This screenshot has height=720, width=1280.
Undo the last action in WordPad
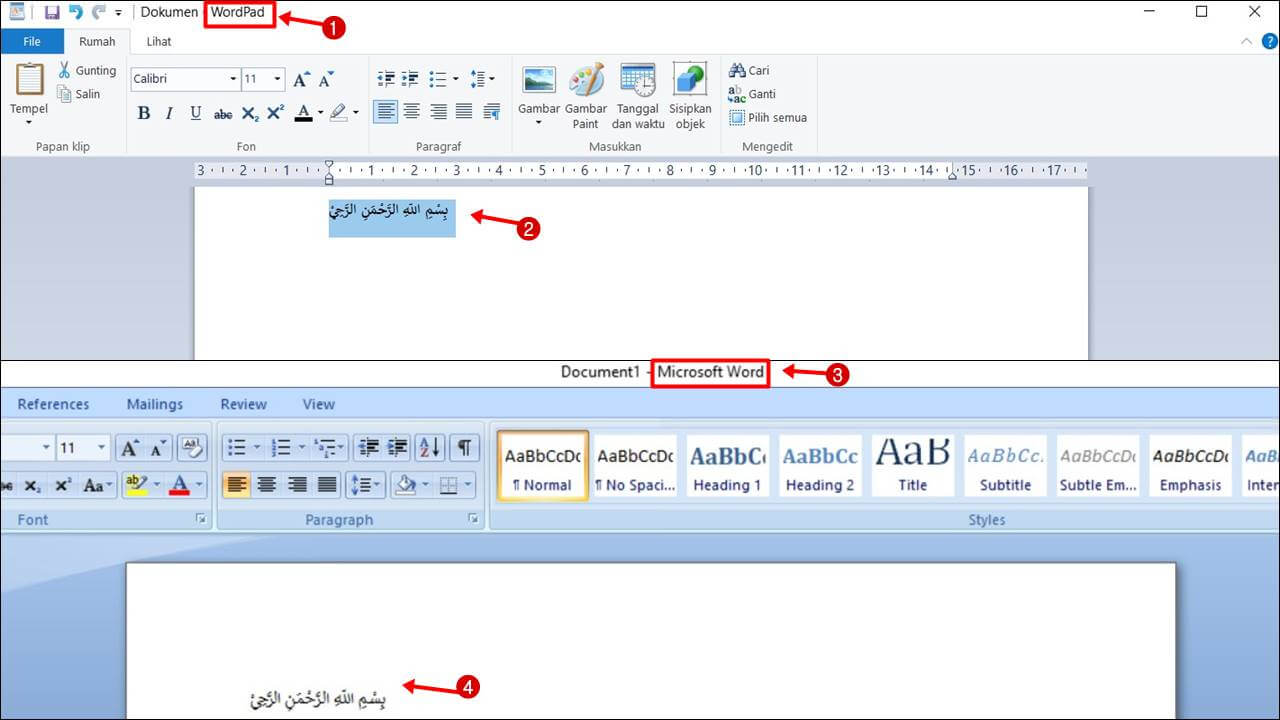[75, 13]
